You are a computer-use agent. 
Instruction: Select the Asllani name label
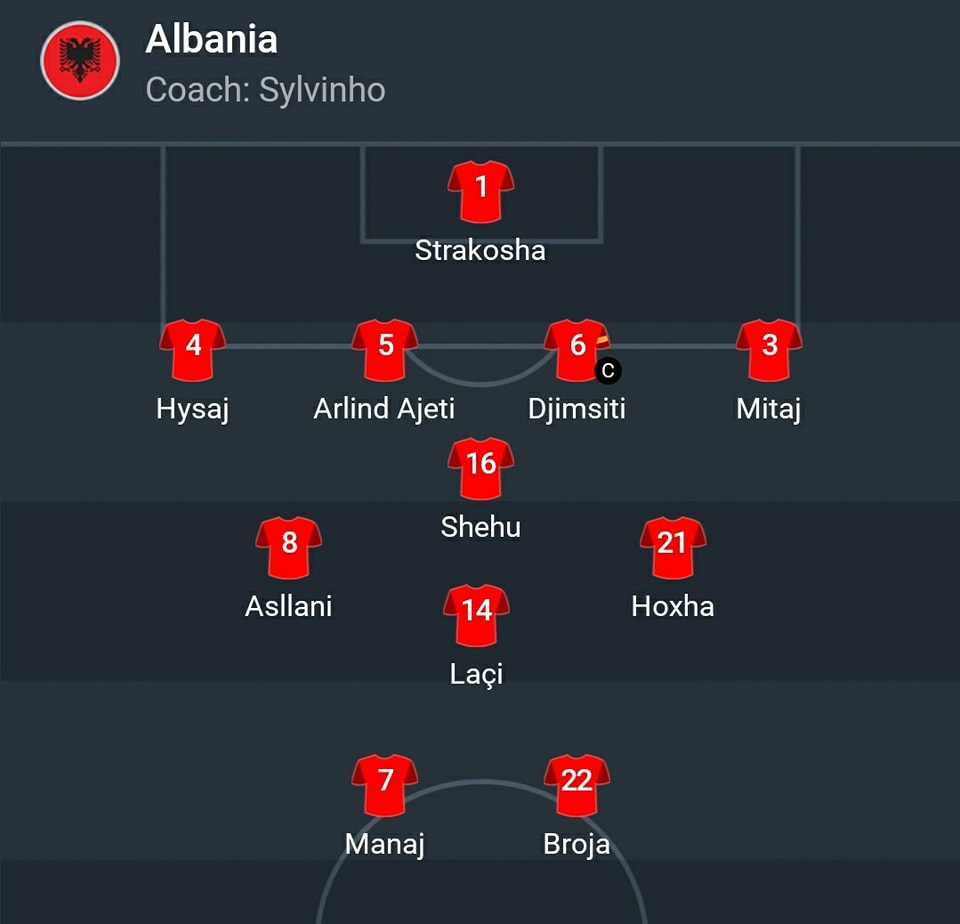point(289,606)
